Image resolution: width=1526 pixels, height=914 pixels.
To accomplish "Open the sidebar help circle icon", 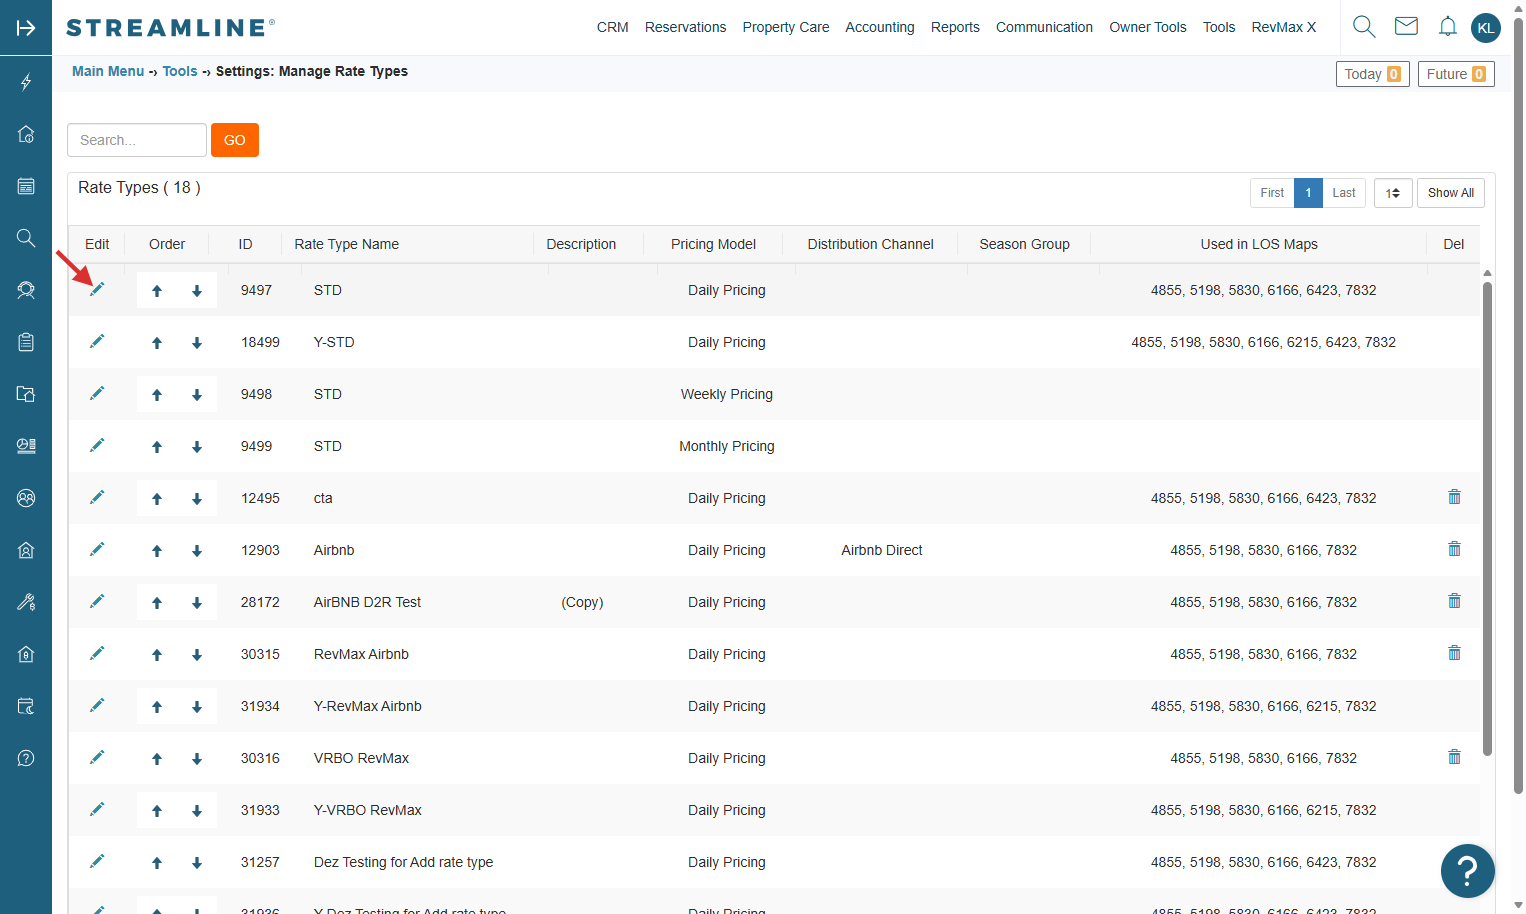I will [26, 758].
